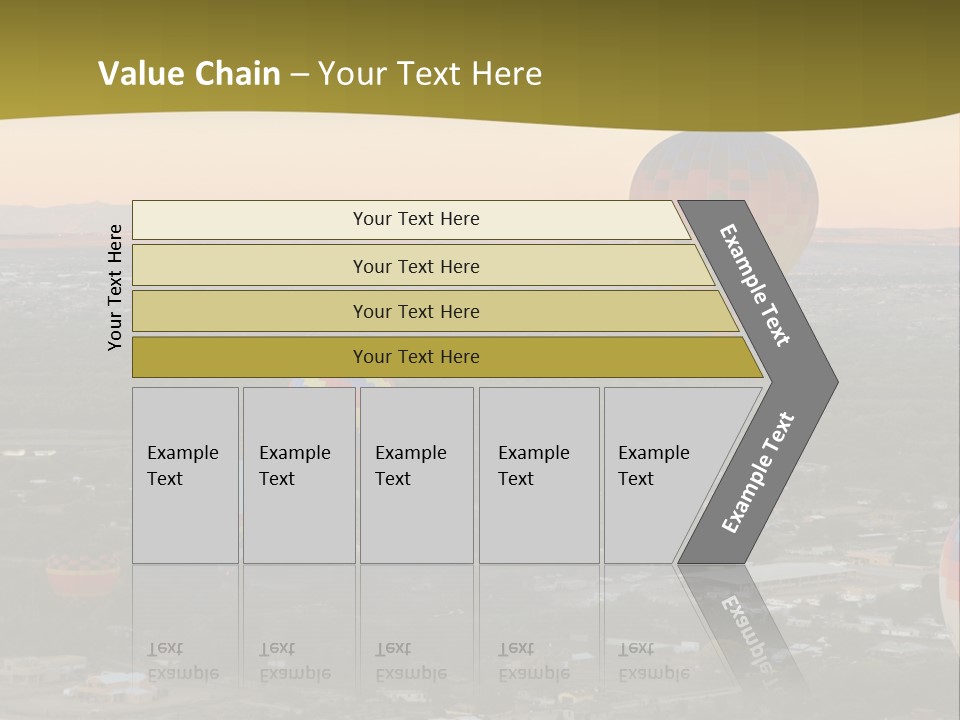The height and width of the screenshot is (720, 960).
Task: Click the lower chevron Example Text label
Action: coord(758,472)
